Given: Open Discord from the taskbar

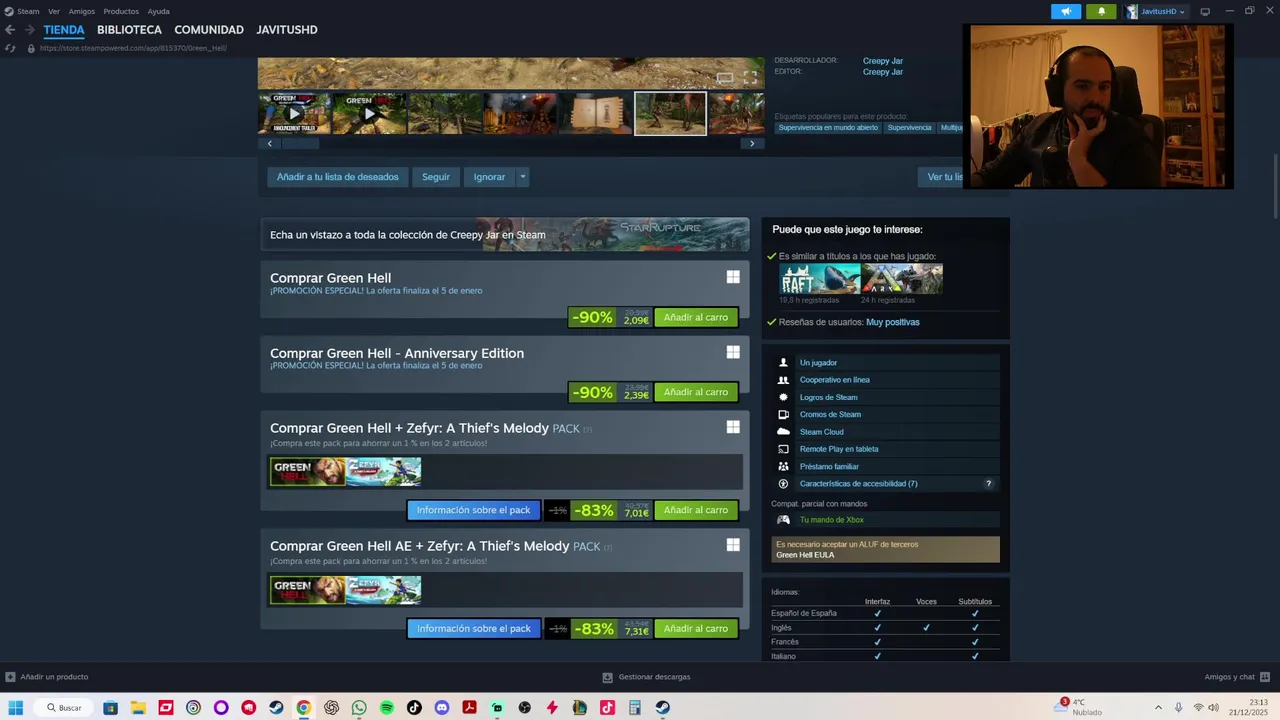Looking at the screenshot, I should (x=442, y=708).
